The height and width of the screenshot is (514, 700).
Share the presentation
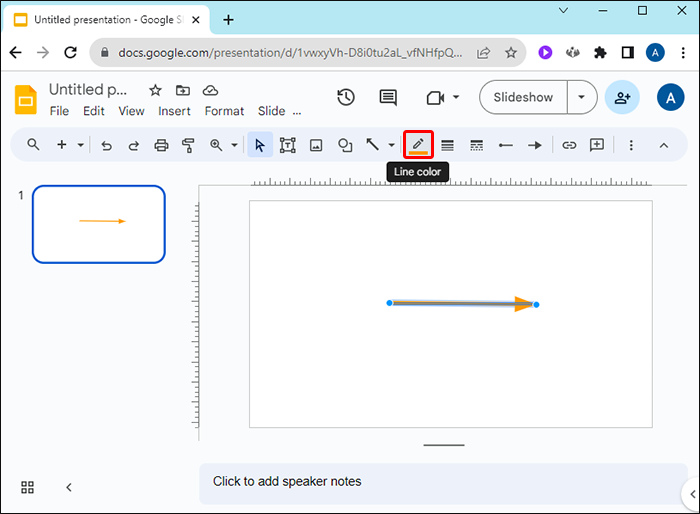tap(622, 97)
